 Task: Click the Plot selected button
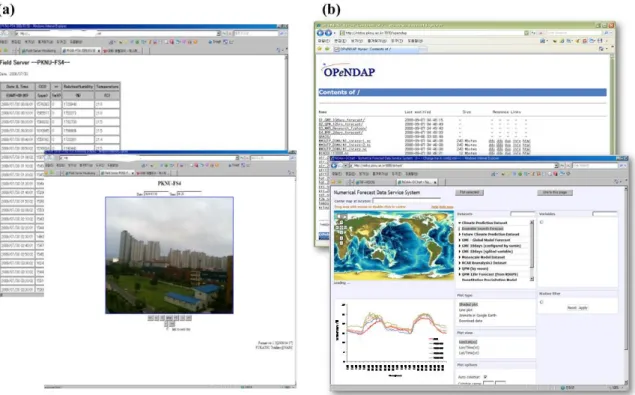click(469, 192)
